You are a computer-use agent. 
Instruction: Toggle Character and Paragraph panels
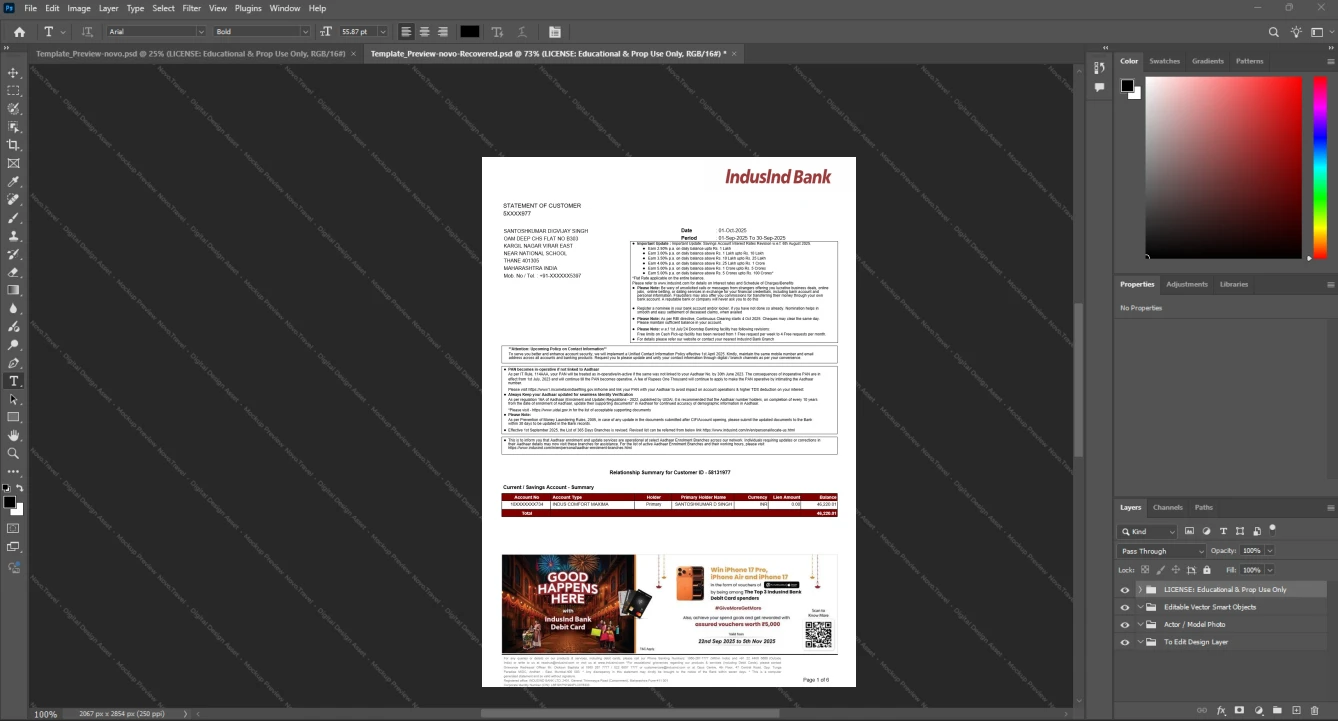(554, 32)
